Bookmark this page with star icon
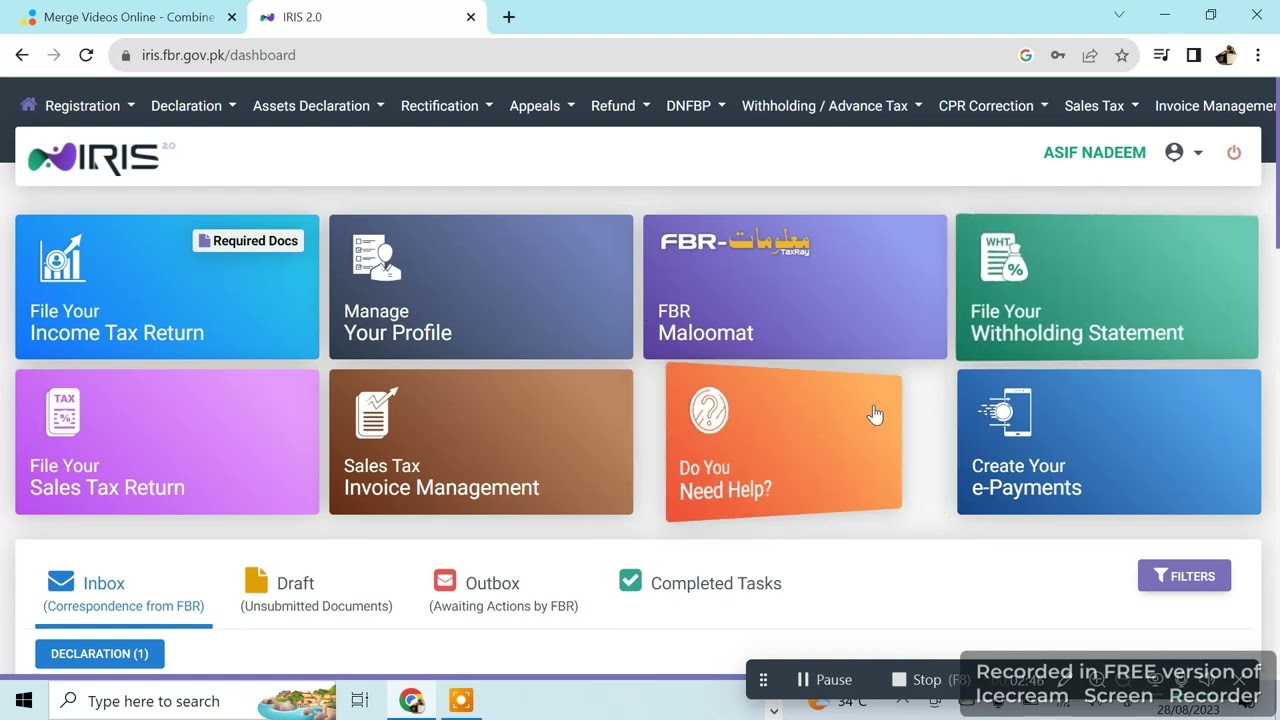Viewport: 1280px width, 720px height. click(x=1122, y=55)
